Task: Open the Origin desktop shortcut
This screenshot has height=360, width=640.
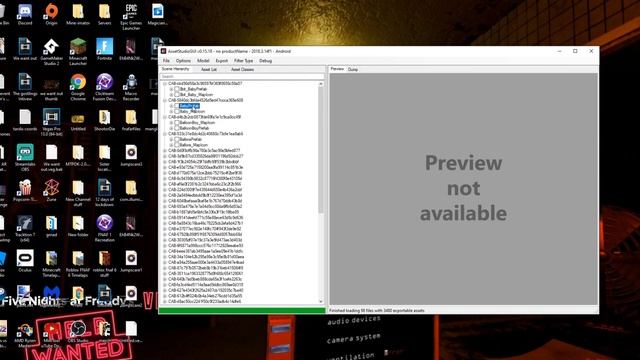Action: tap(51, 15)
